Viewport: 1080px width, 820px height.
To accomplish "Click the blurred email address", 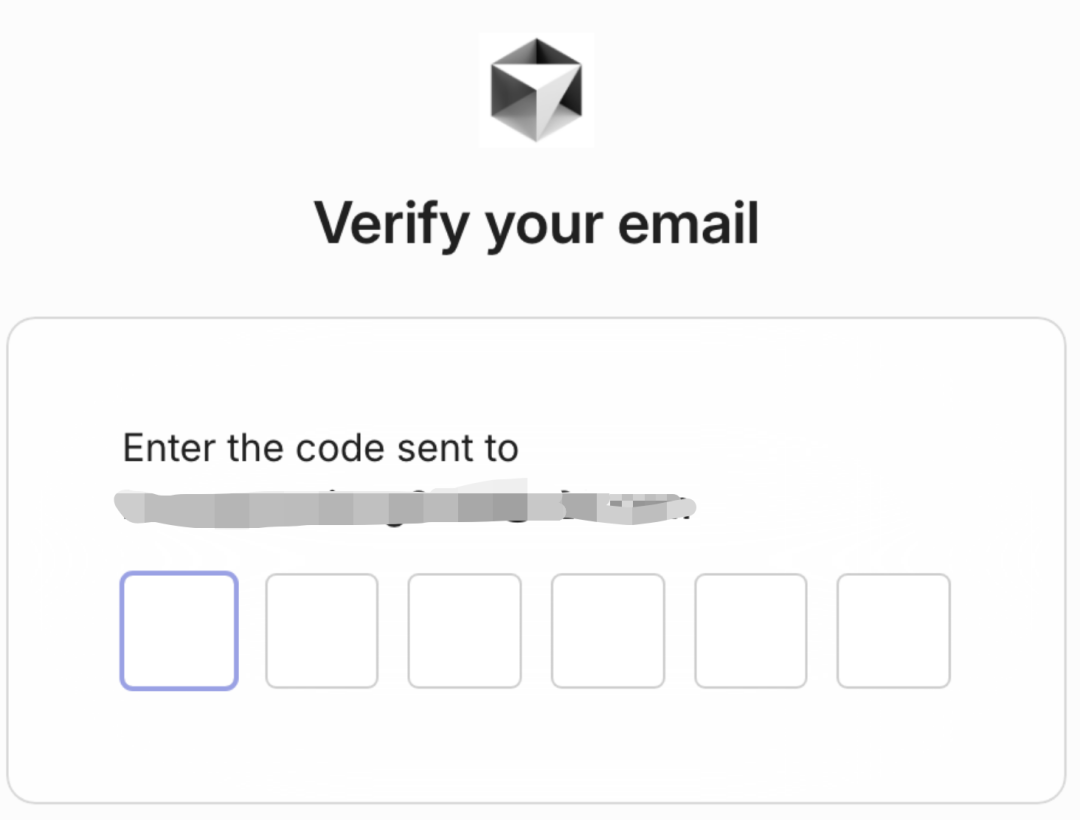I will (406, 508).
